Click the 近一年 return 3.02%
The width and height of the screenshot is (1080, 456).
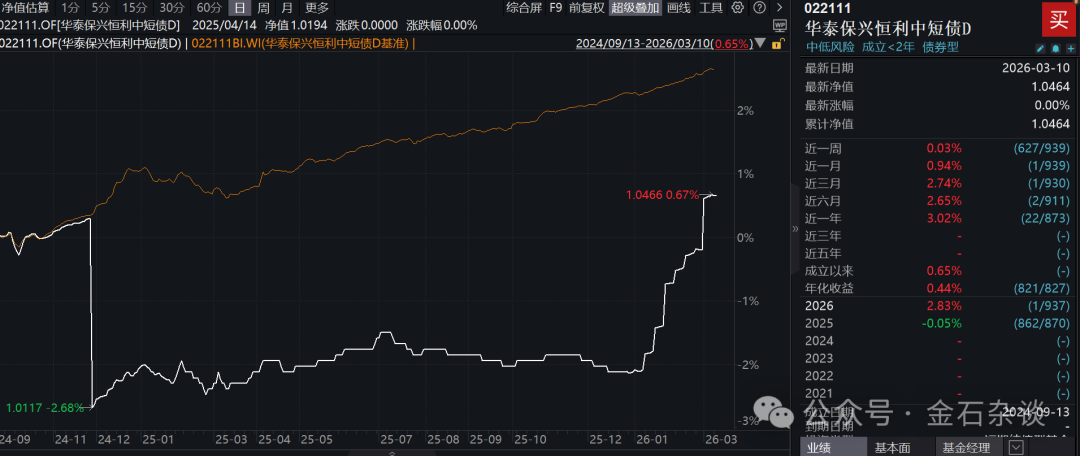click(x=944, y=218)
